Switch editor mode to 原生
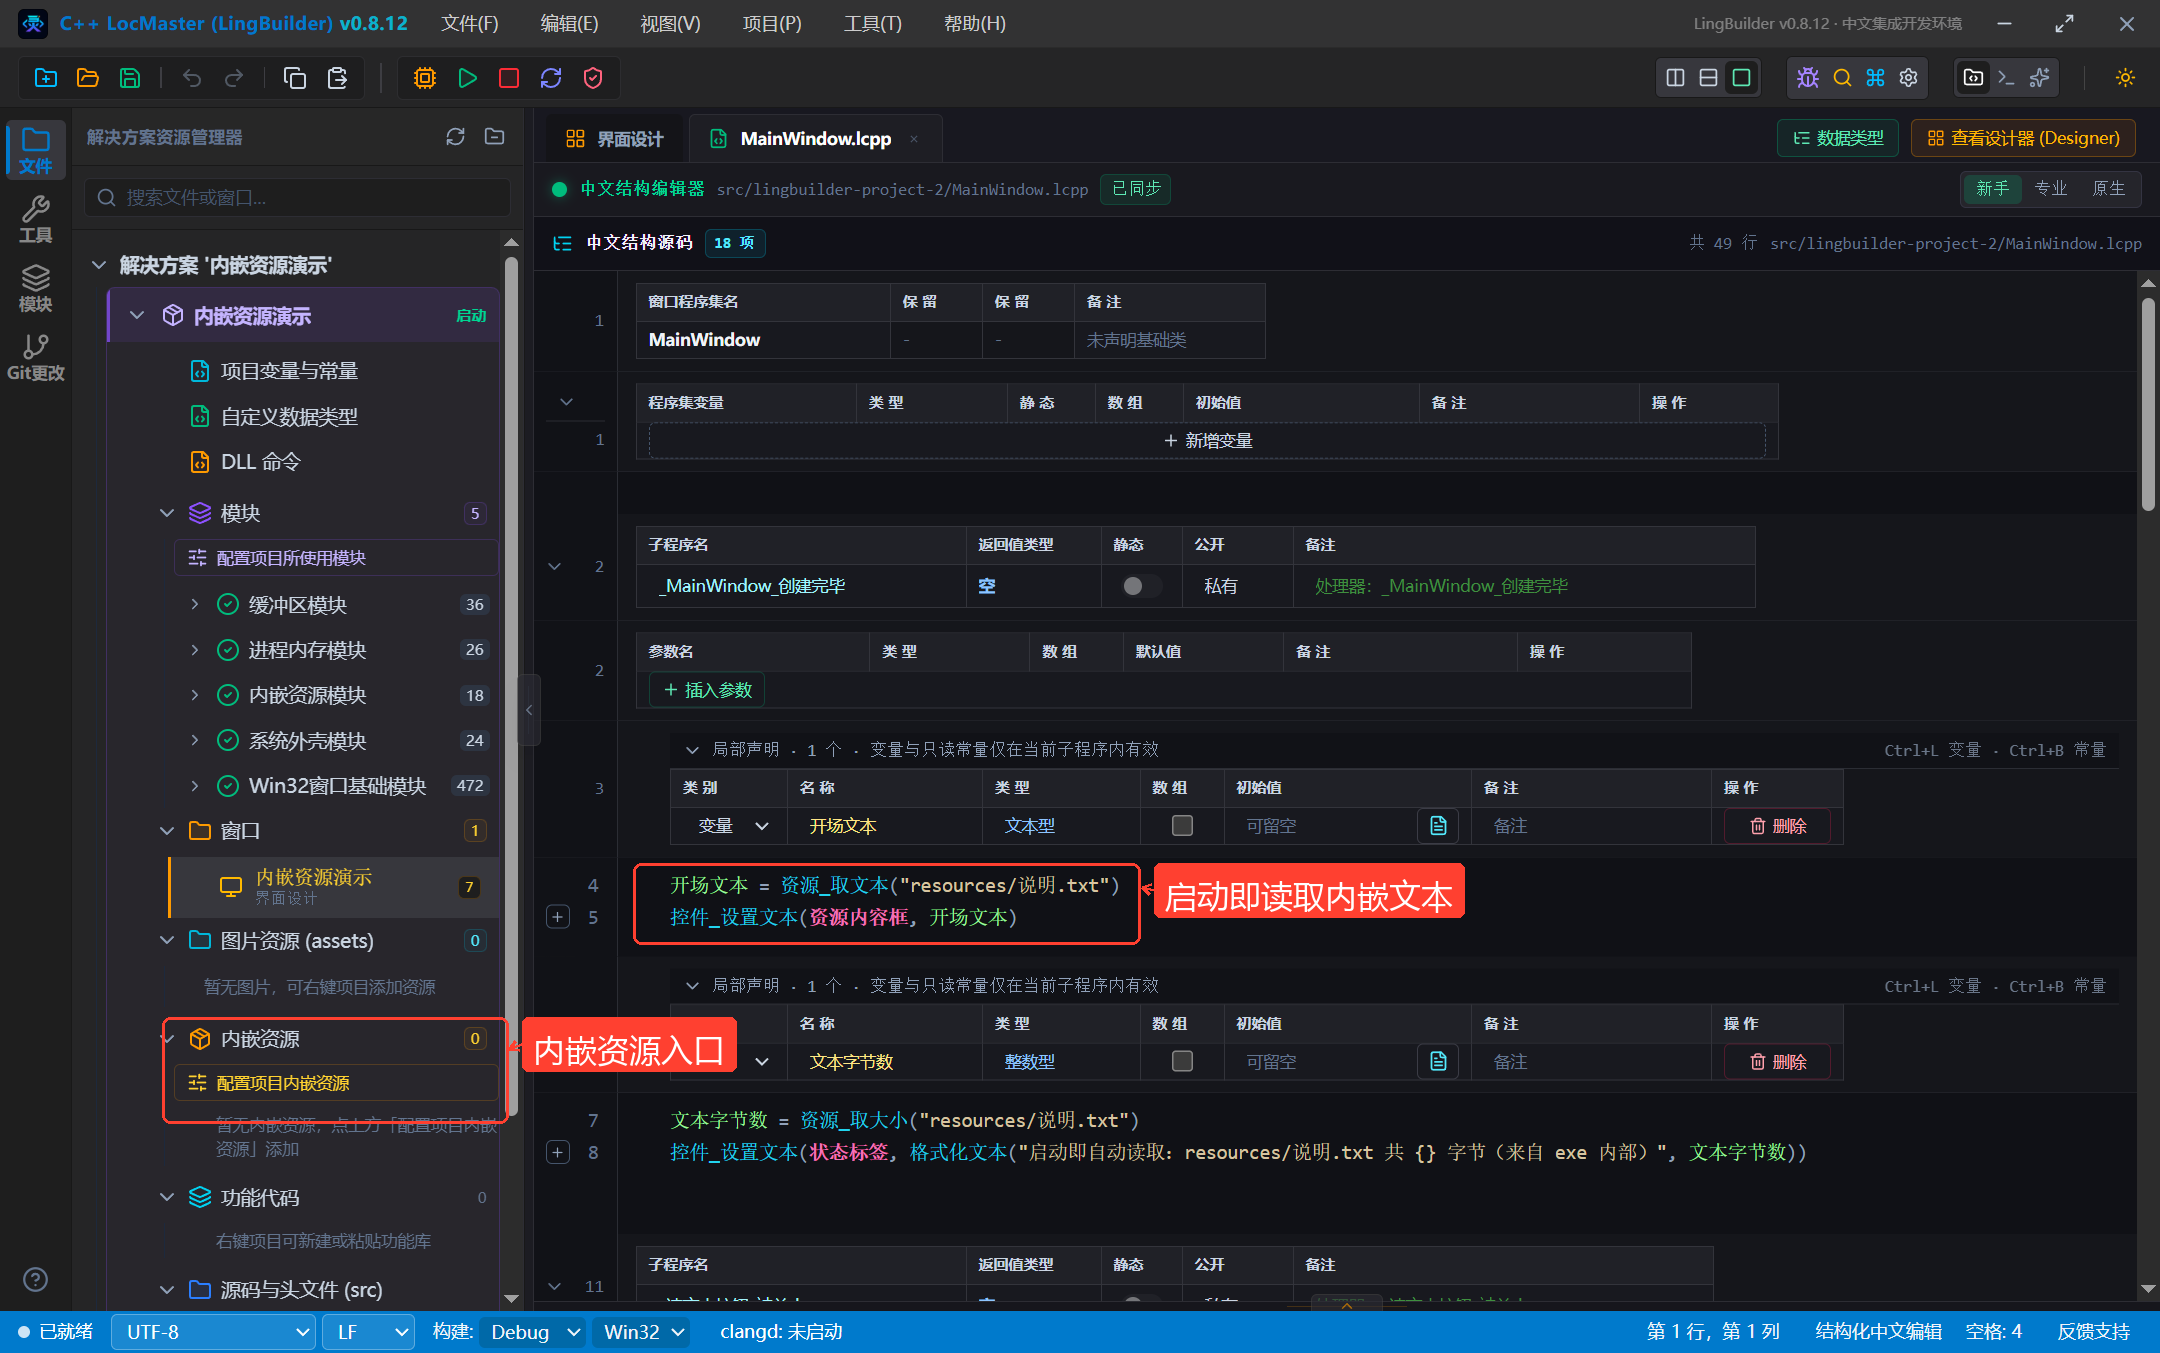 pos(2108,188)
